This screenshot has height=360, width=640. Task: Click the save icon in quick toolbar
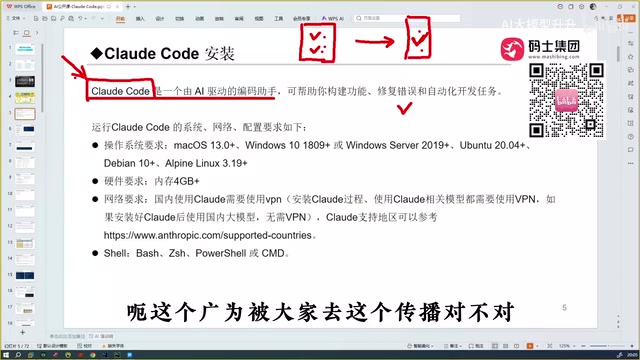53,18
